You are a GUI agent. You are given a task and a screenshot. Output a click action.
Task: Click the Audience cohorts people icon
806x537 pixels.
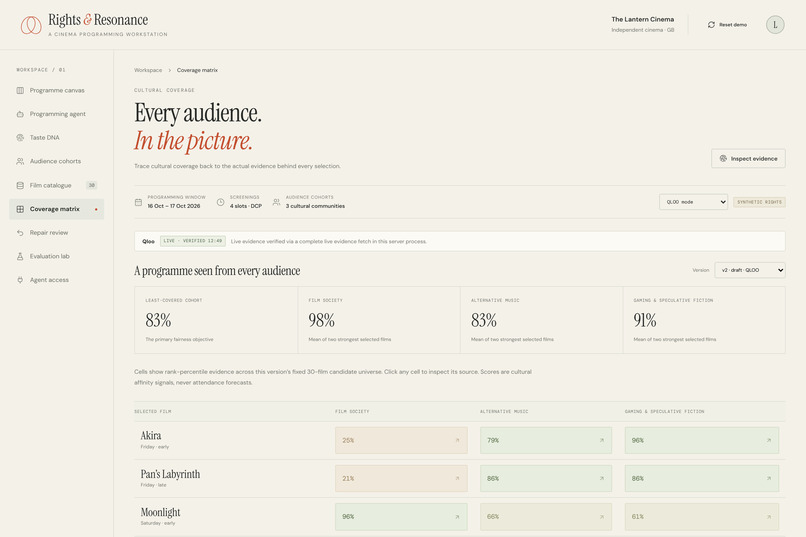[x=20, y=161]
